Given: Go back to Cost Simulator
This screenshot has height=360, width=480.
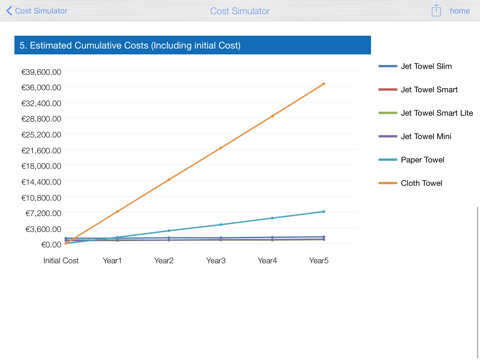Looking at the screenshot, I should point(37,11).
